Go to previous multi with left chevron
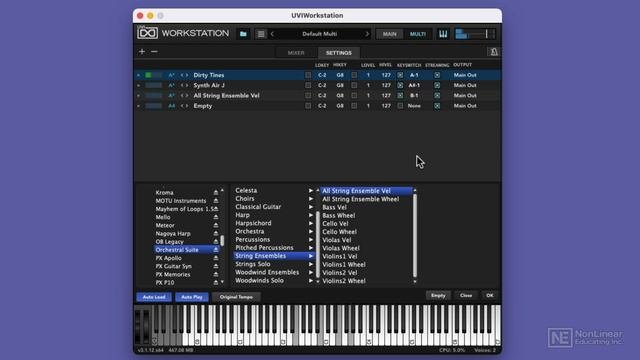Image resolution: width=640 pixels, height=360 pixels. click(x=272, y=34)
